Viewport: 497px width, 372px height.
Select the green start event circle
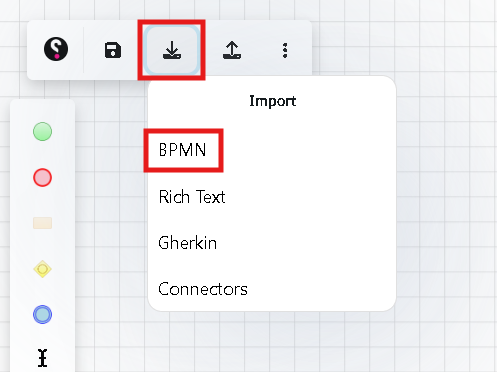coord(42,132)
